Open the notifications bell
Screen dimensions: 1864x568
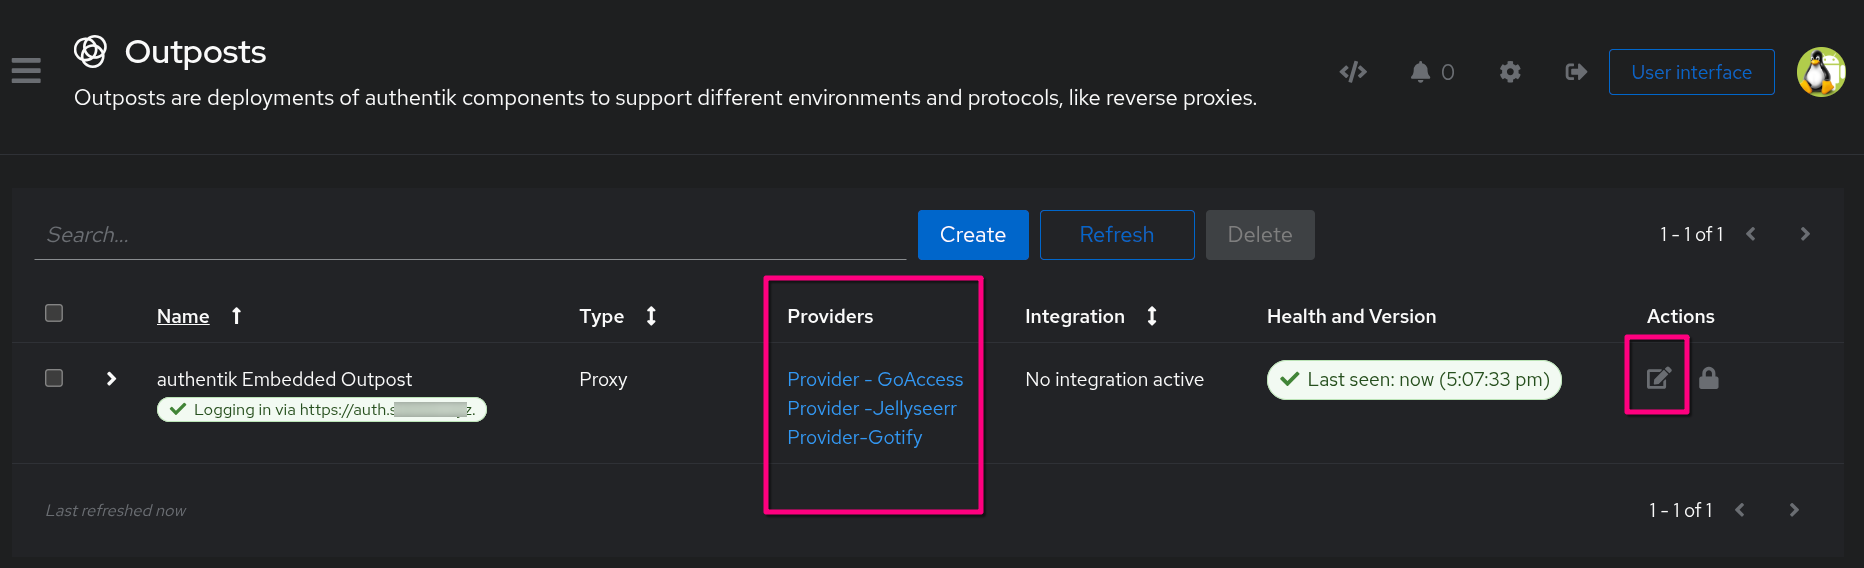tap(1420, 72)
